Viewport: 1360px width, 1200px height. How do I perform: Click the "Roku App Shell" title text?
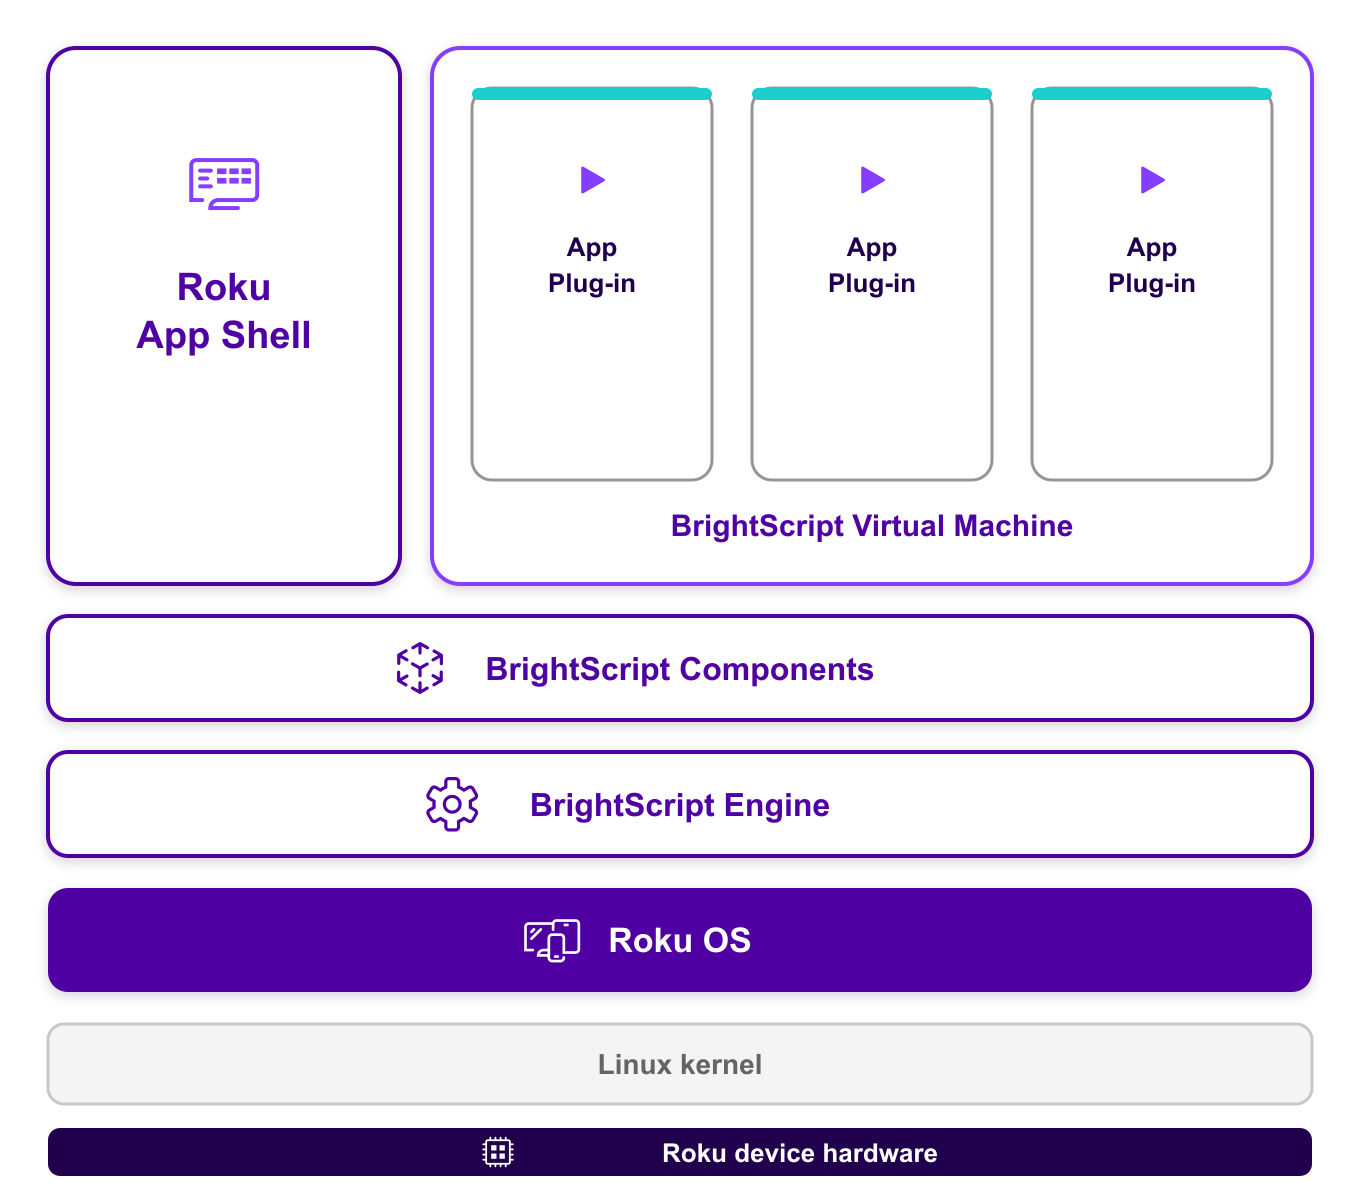(224, 311)
